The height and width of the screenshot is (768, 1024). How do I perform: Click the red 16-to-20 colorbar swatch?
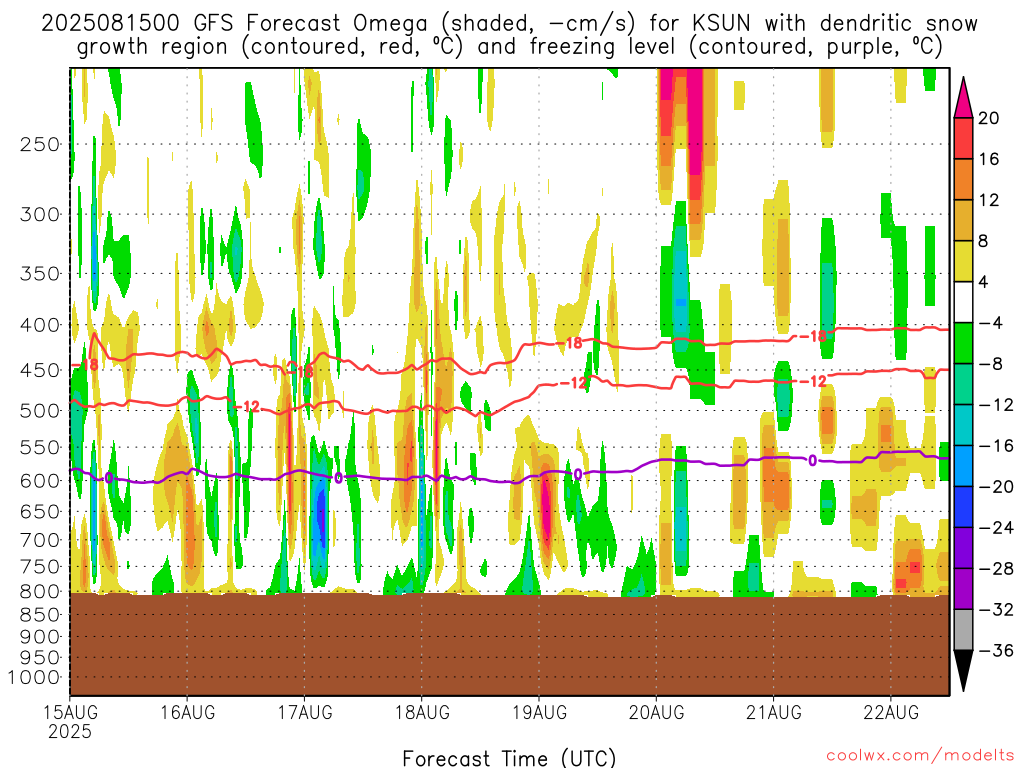[963, 138]
